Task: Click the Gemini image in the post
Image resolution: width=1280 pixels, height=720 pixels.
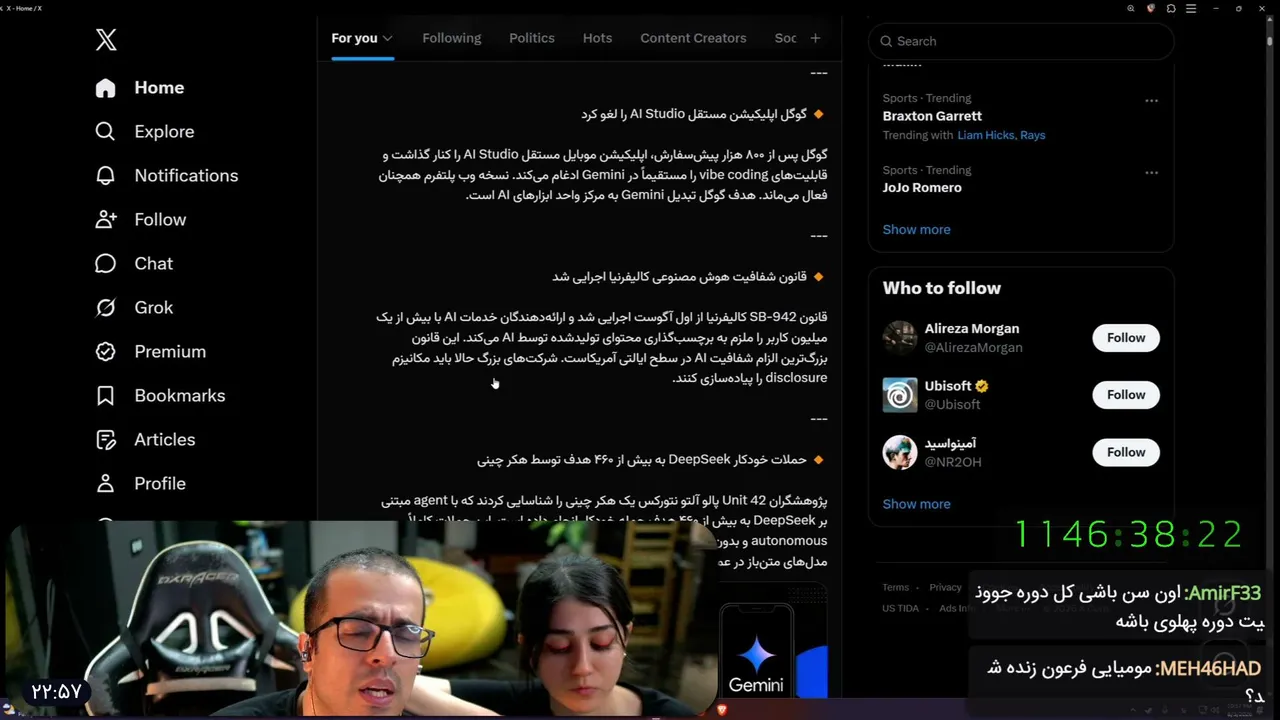Action: coord(772,640)
